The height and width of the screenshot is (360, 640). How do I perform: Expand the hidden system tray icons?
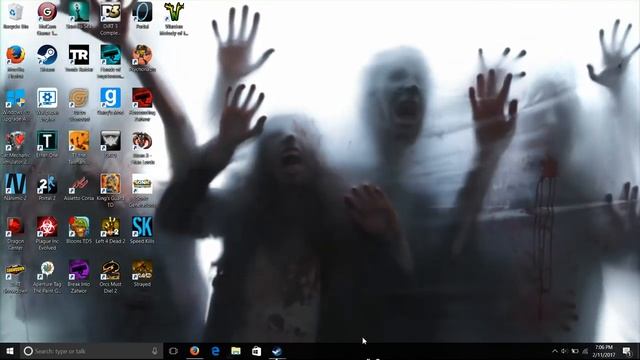click(x=555, y=351)
